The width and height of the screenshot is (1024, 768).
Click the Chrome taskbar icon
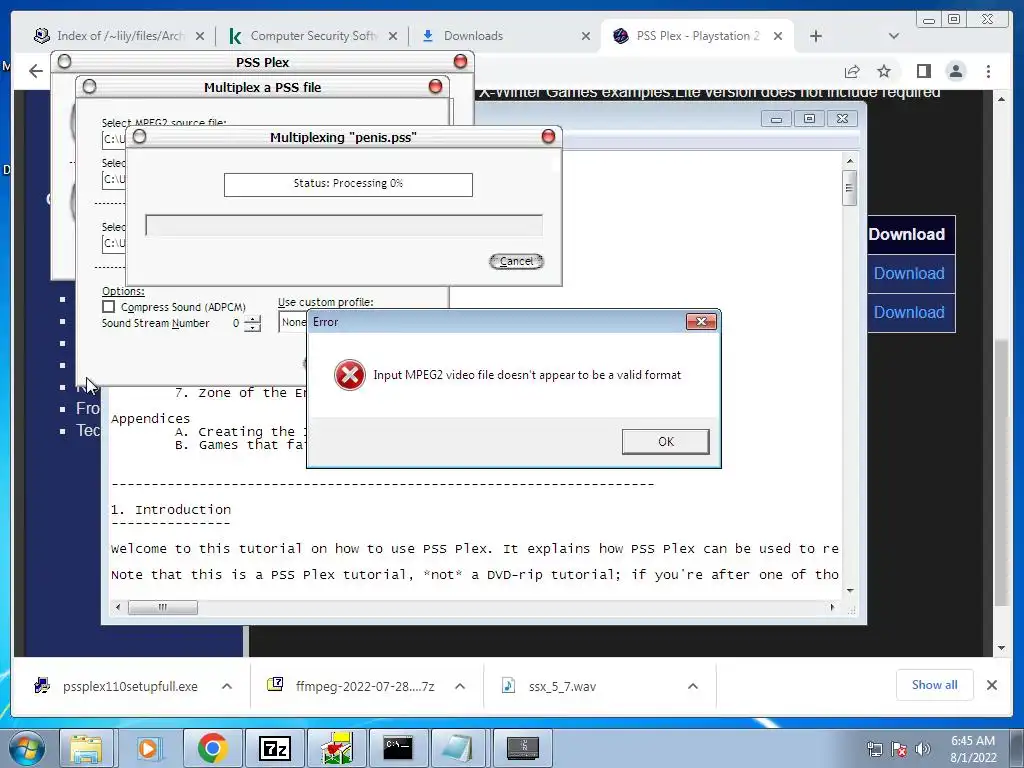212,748
